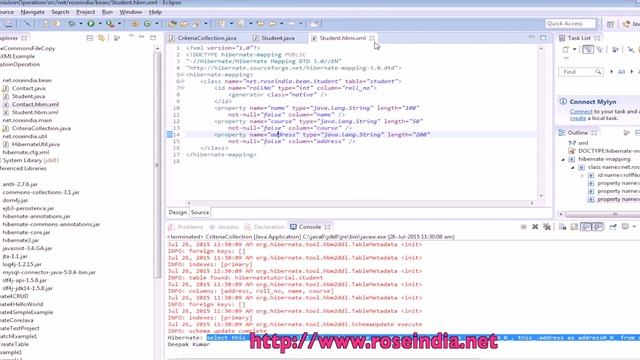Open the New Java Class dropdown arrow

[x=156, y=24]
